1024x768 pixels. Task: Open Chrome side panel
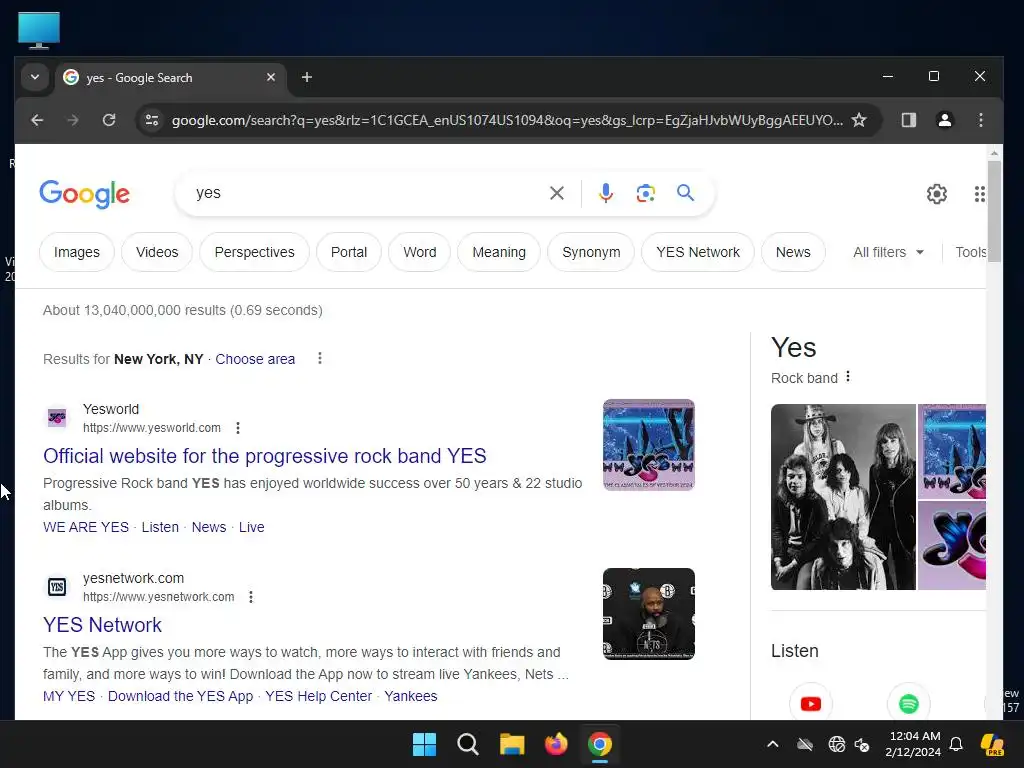click(908, 120)
